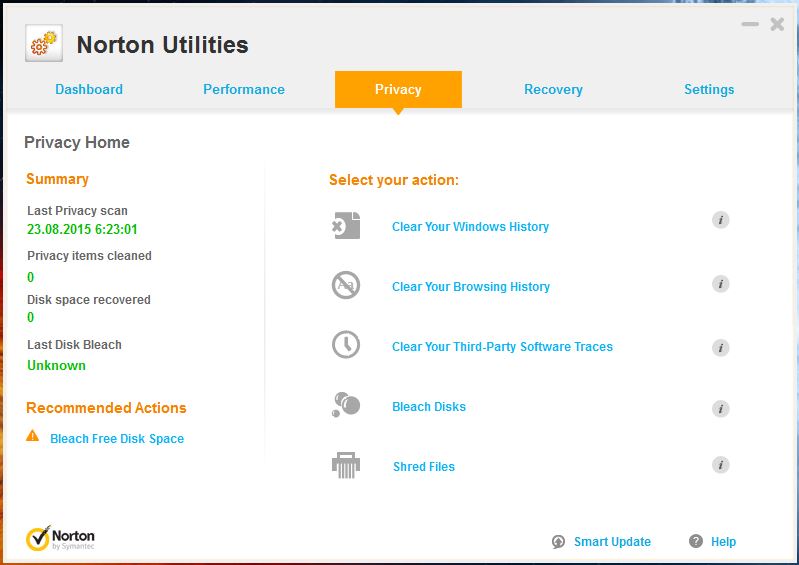Click the Summary heading
Screen dimensions: 799x565
coord(58,179)
